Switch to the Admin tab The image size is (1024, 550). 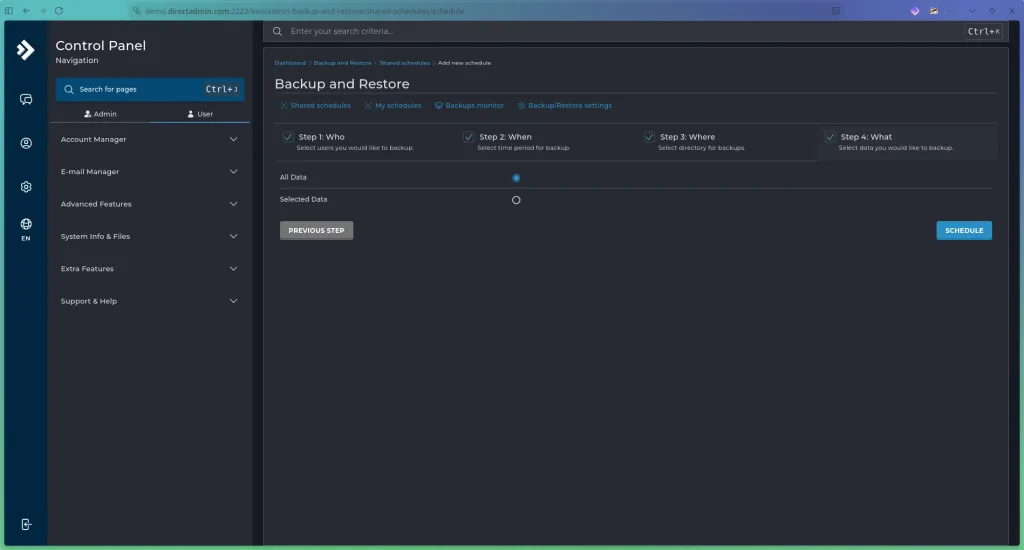click(x=100, y=114)
